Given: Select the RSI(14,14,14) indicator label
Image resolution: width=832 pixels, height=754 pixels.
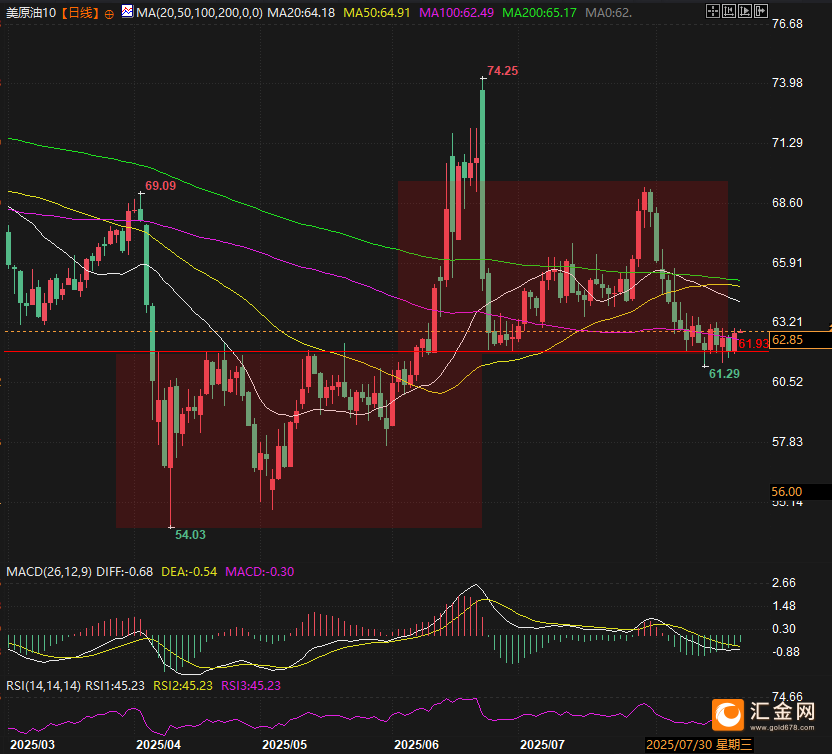Looking at the screenshot, I should coord(42,685).
